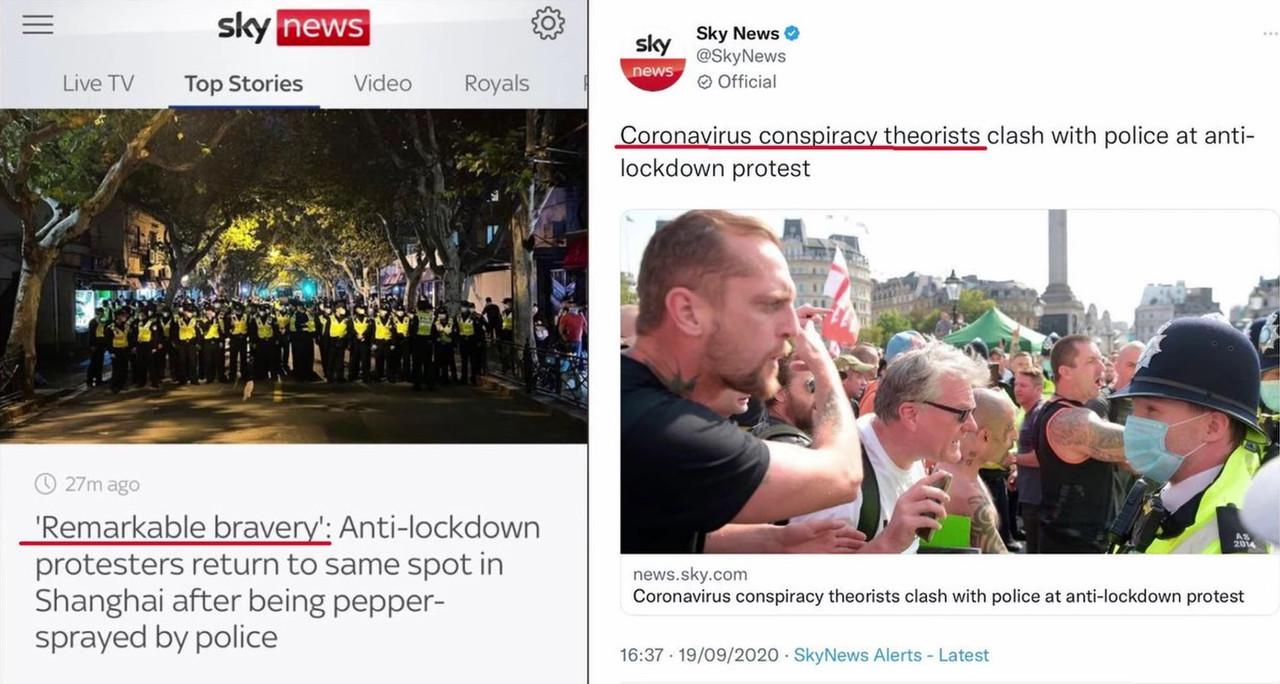Open the hamburger menu icon
This screenshot has width=1280, height=684.
coord(38,24)
